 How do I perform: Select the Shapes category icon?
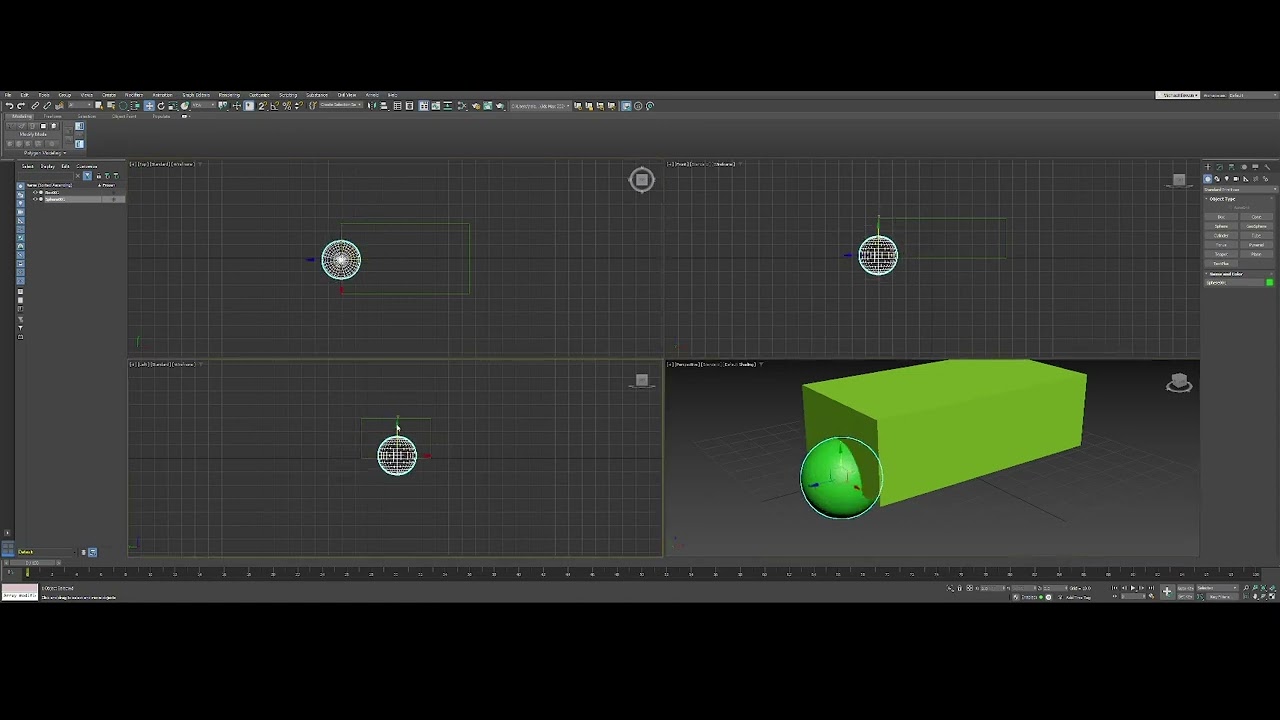[1217, 179]
